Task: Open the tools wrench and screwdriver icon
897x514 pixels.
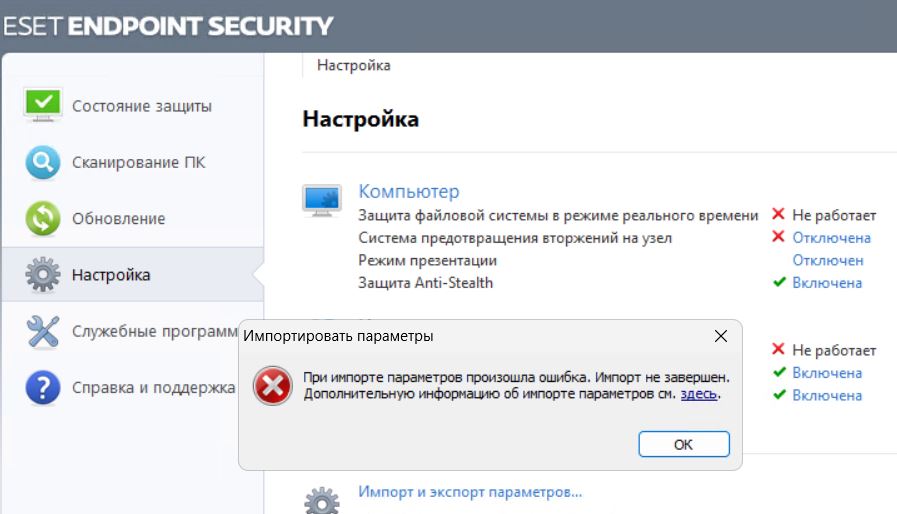Action: coord(43,331)
